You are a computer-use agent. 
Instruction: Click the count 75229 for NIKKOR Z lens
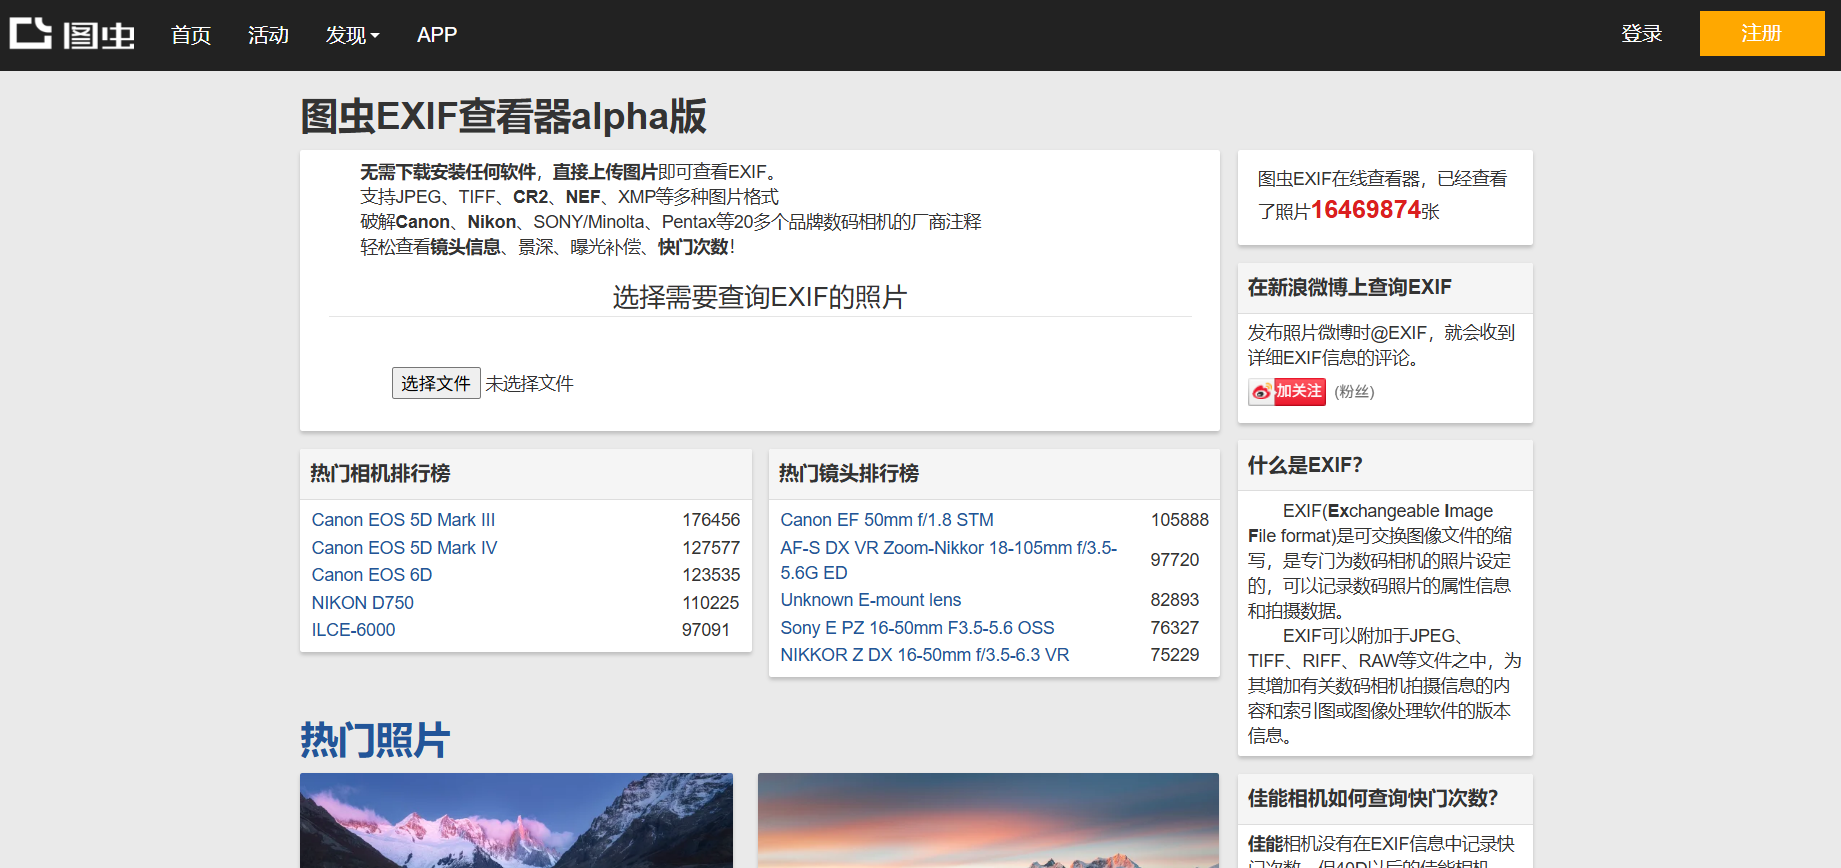click(x=1175, y=655)
